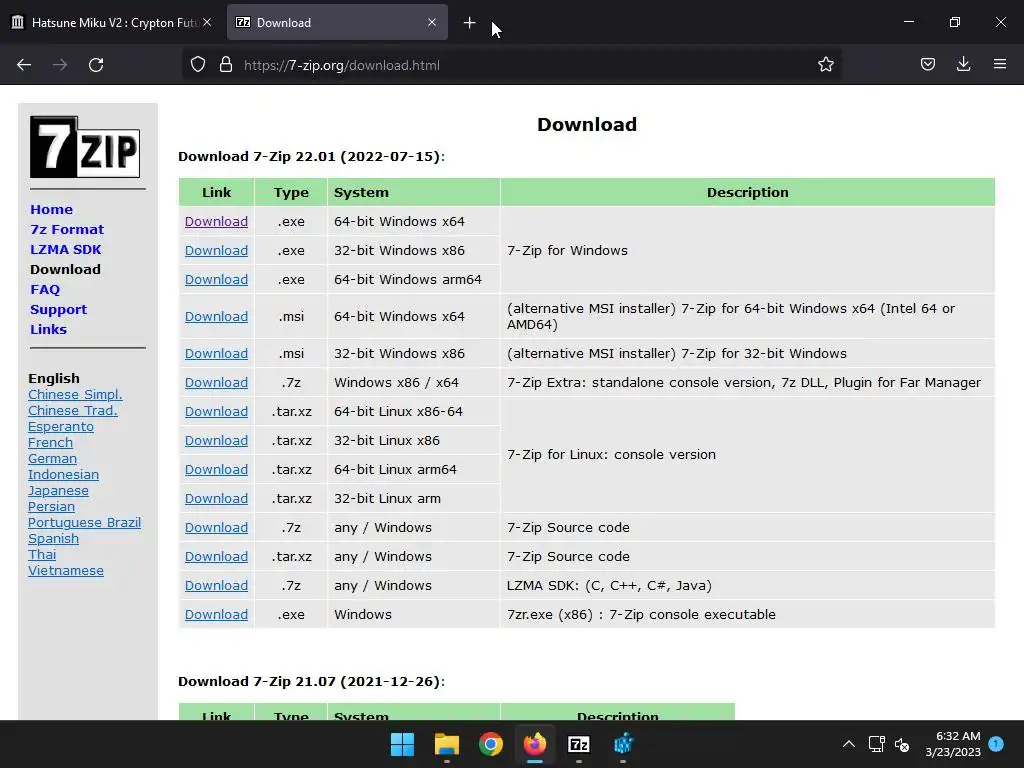The image size is (1024, 768).
Task: Download .msi for 64-bit Windows x64
Action: click(216, 316)
